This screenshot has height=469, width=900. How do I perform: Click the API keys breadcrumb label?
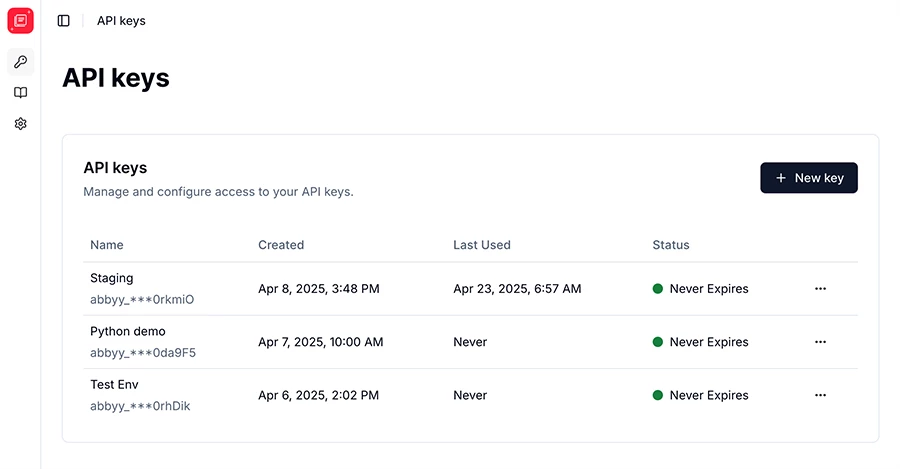pos(121,21)
